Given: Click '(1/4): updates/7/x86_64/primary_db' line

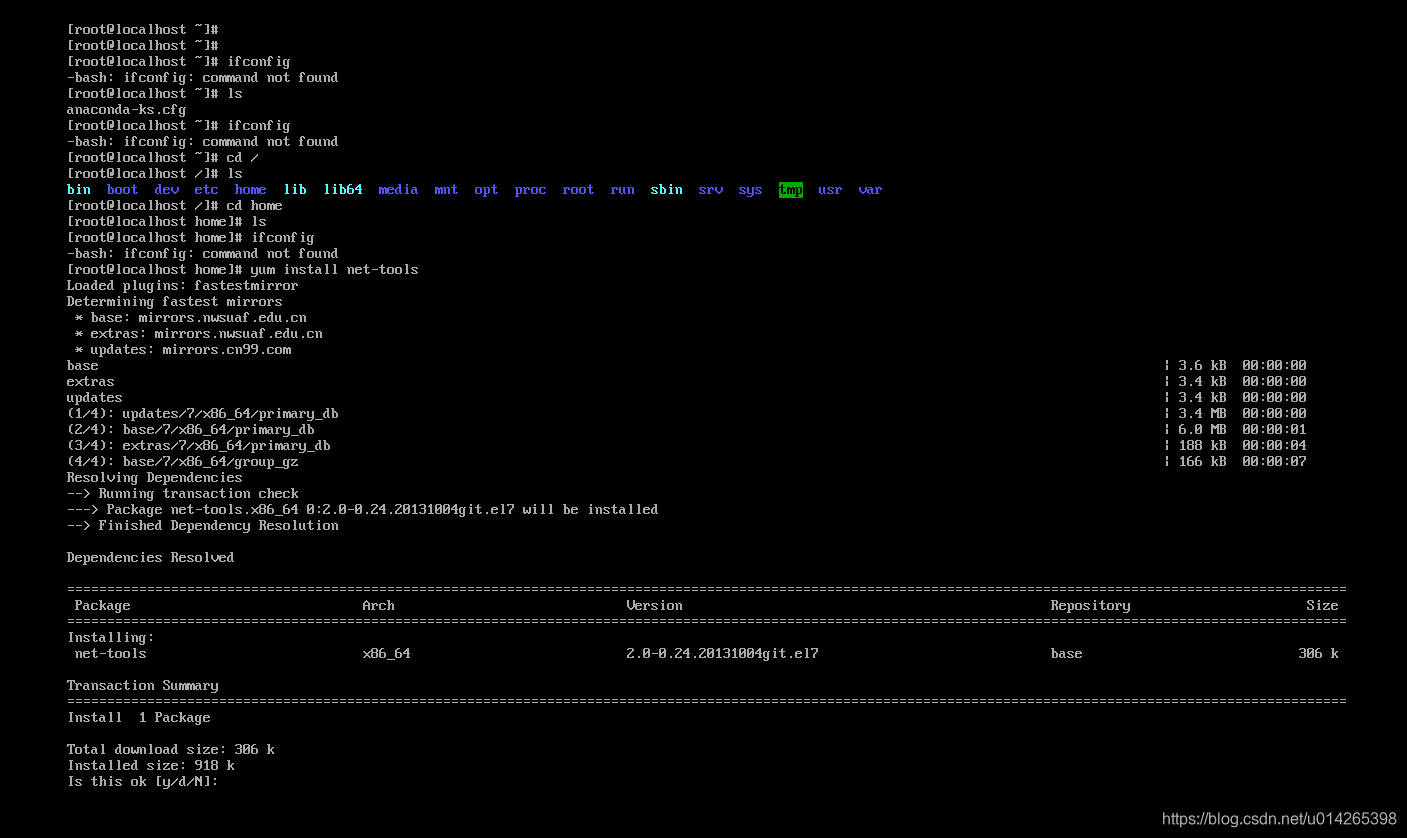Looking at the screenshot, I should pos(203,414).
